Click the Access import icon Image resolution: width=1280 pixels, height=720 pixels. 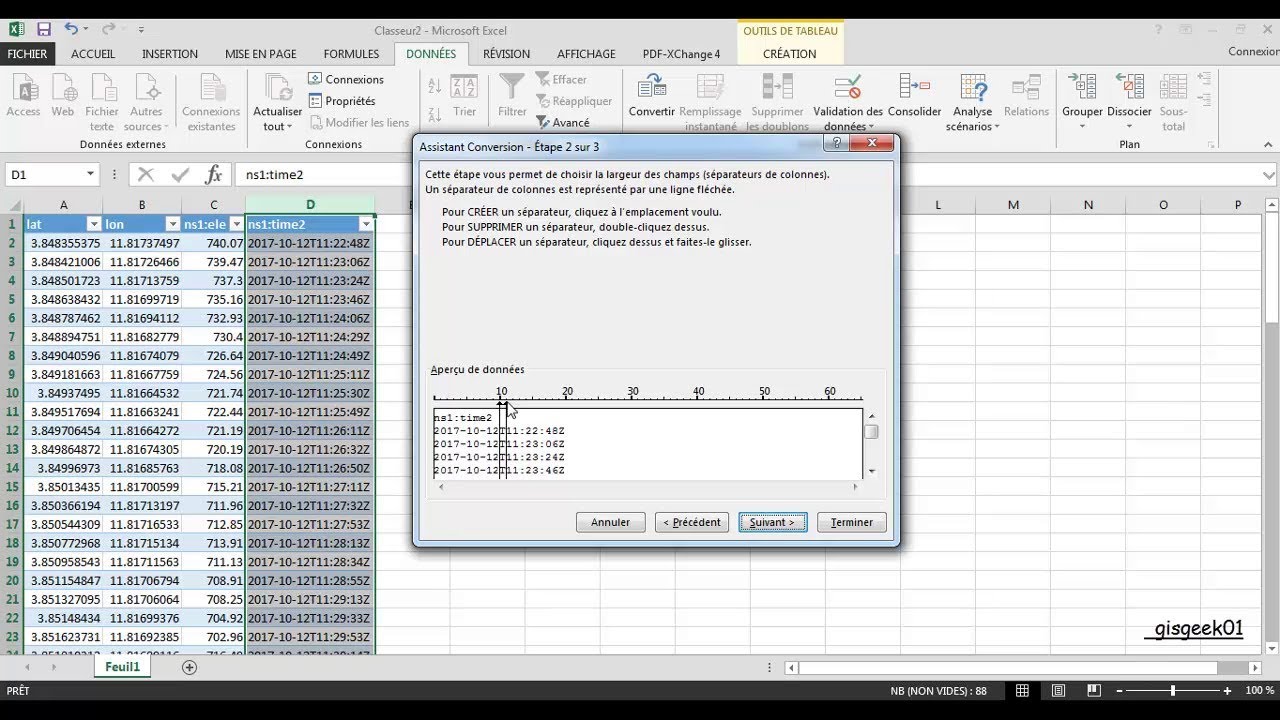pyautogui.click(x=23, y=98)
